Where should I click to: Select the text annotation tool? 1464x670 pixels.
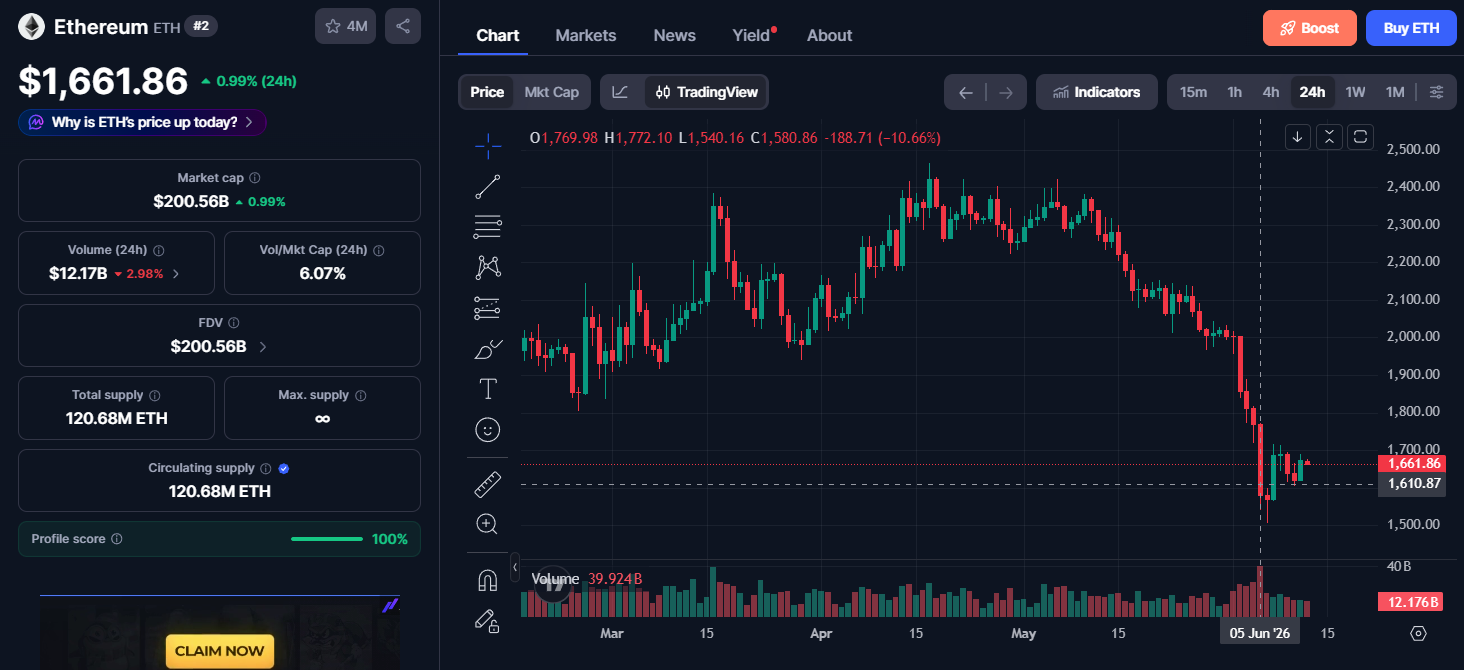click(x=488, y=389)
